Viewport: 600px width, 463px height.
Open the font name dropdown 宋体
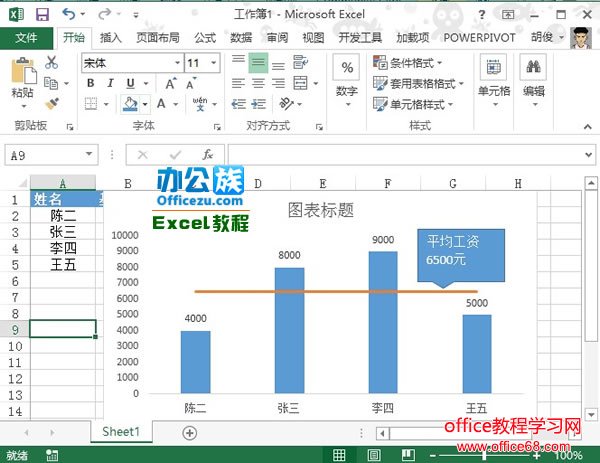(177, 63)
